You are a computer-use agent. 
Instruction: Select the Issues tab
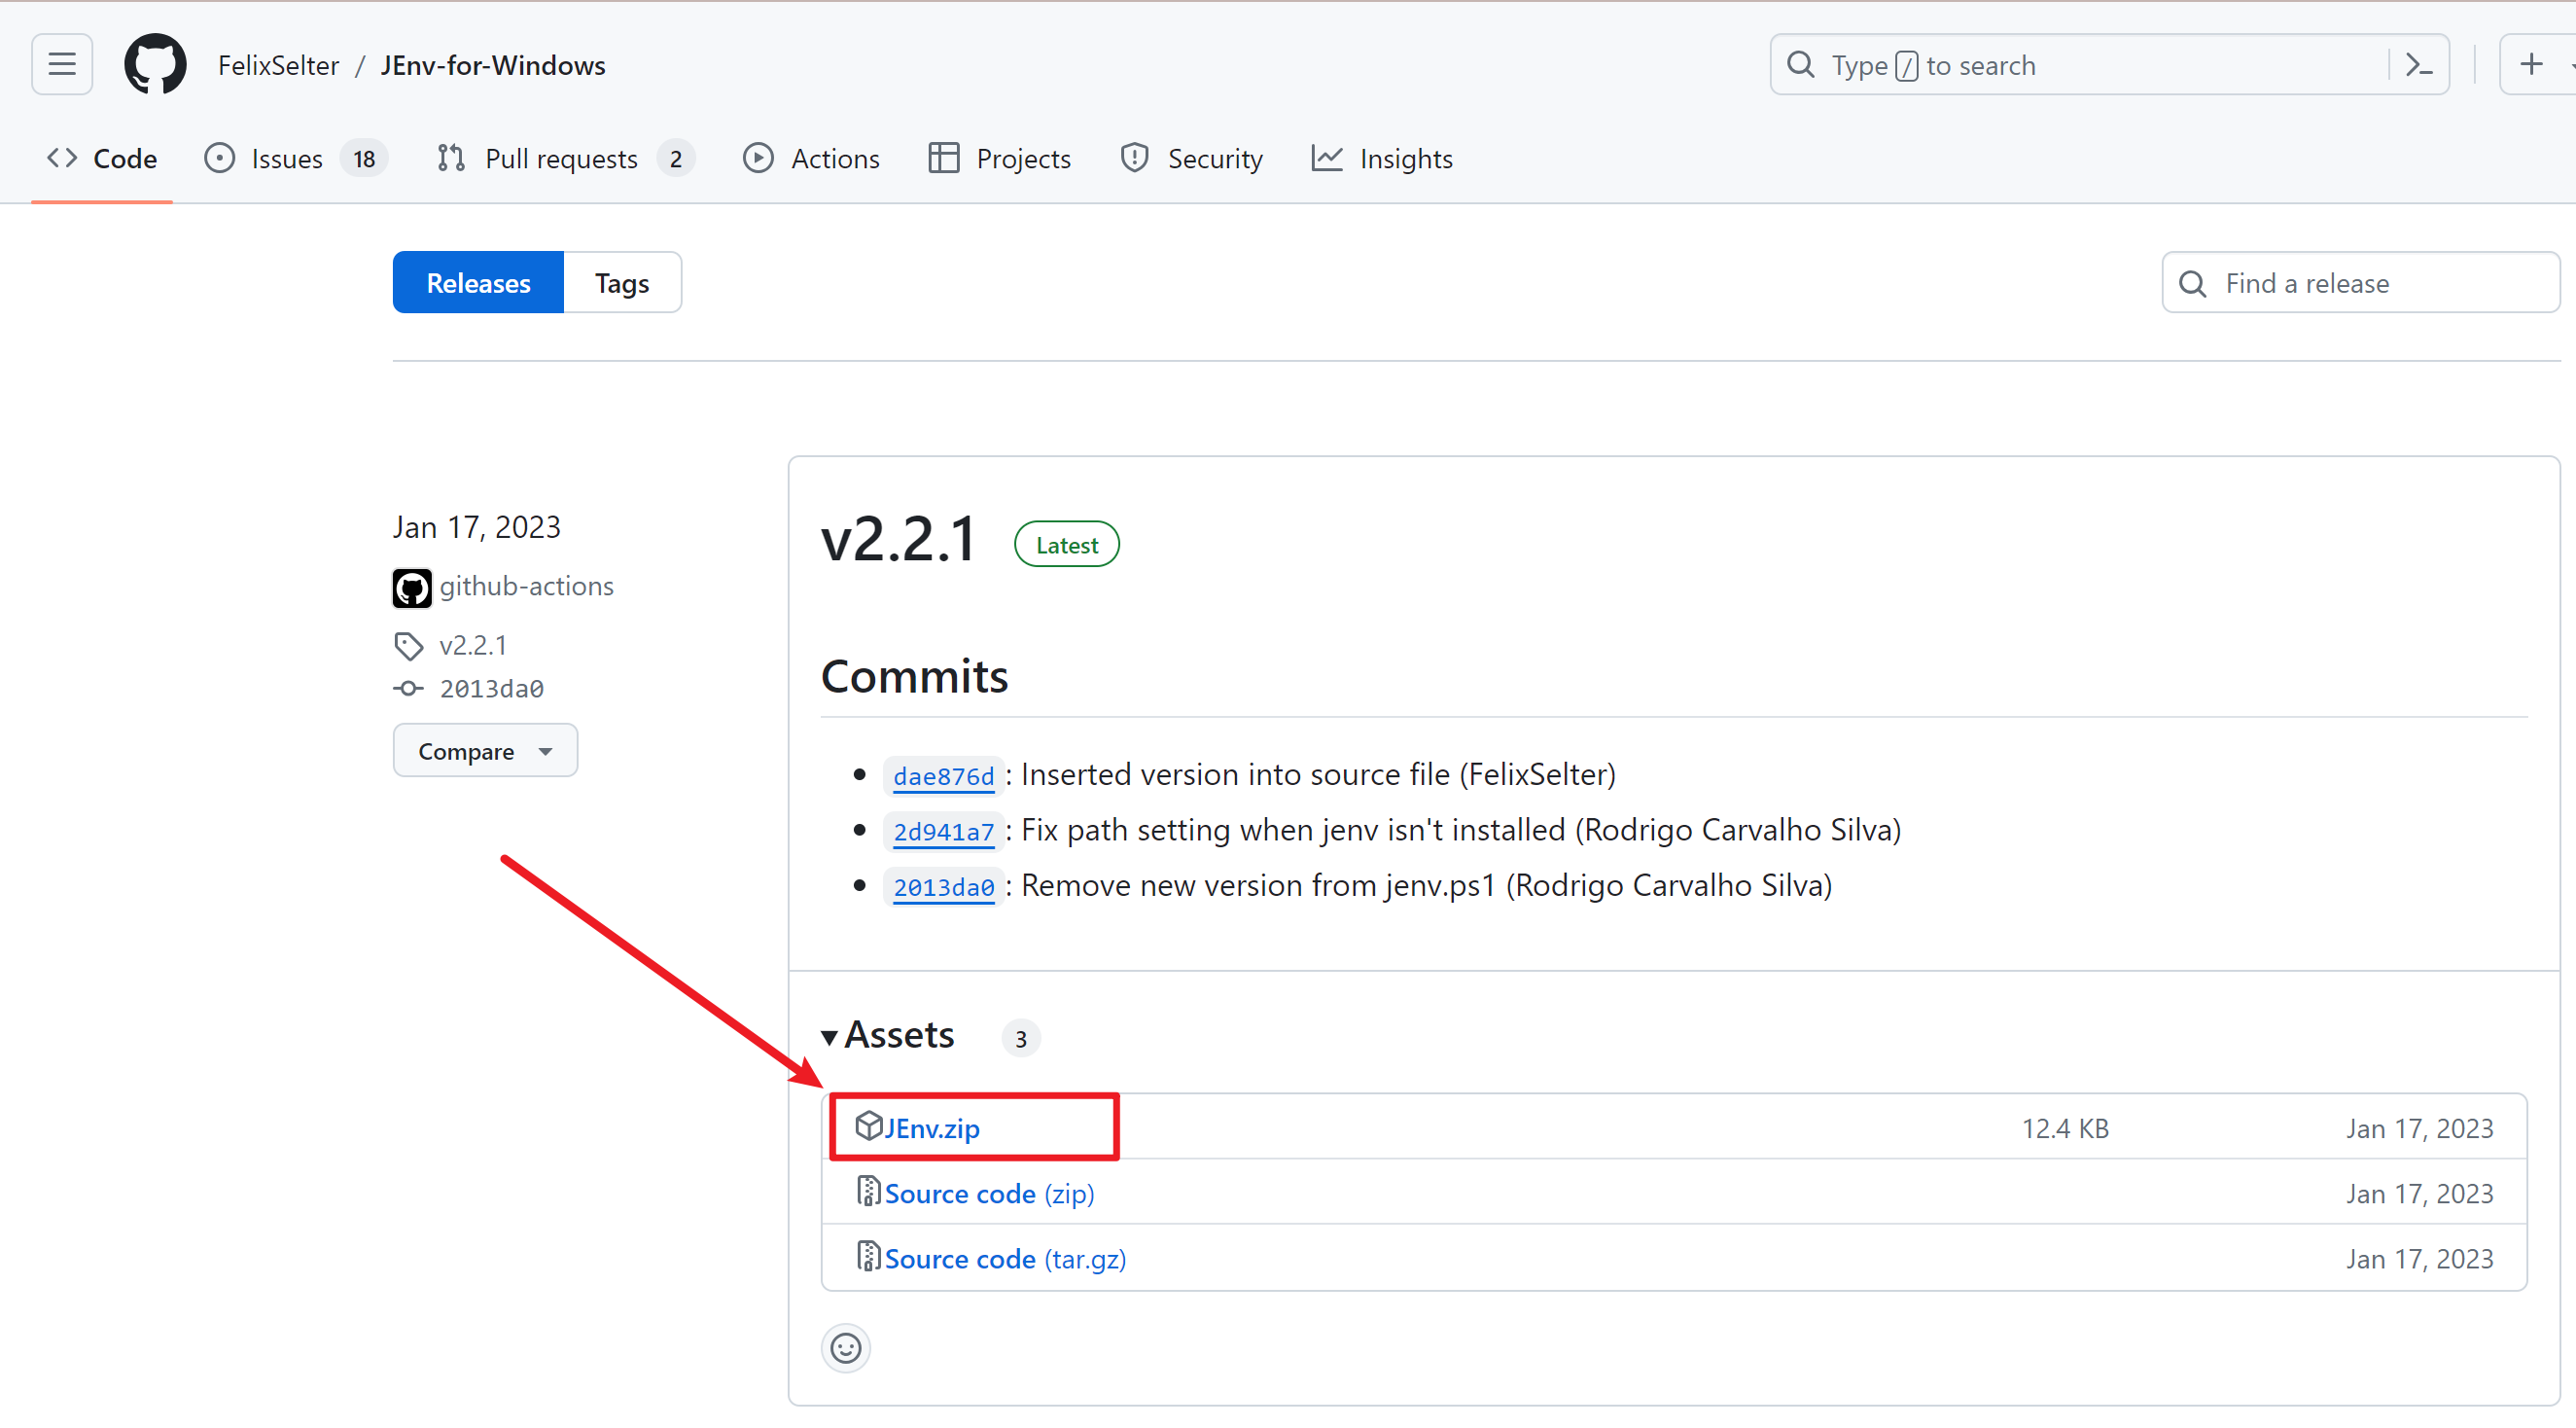point(287,159)
